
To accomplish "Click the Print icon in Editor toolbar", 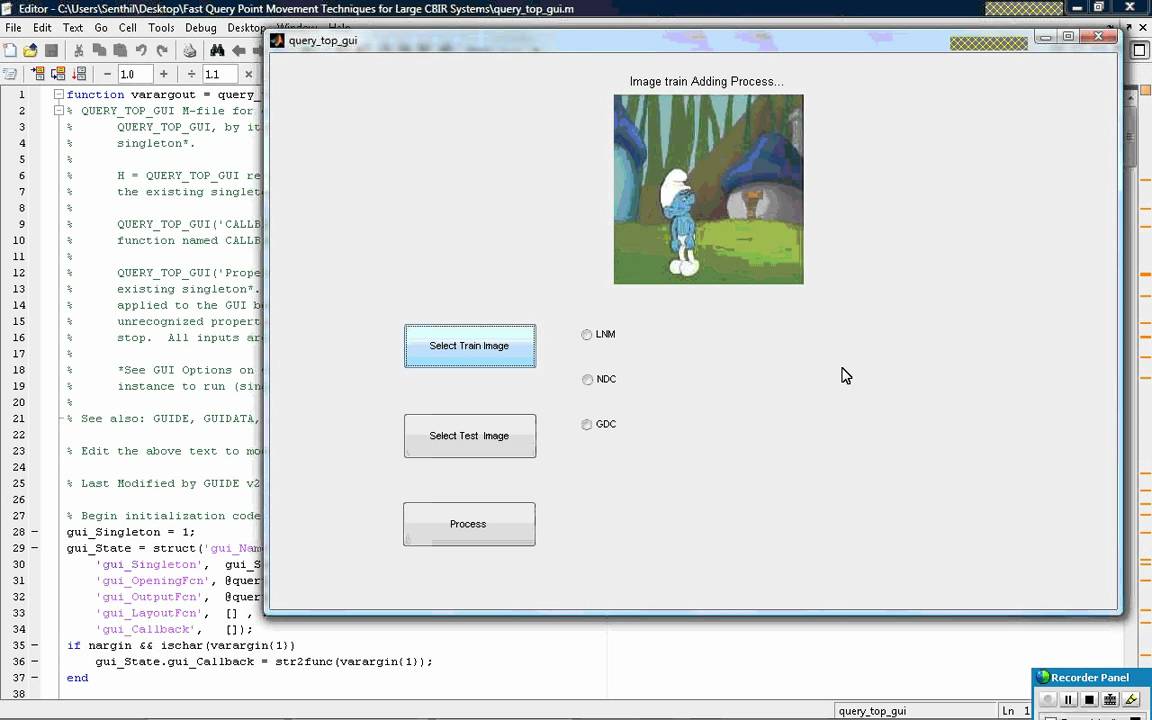I will point(190,50).
